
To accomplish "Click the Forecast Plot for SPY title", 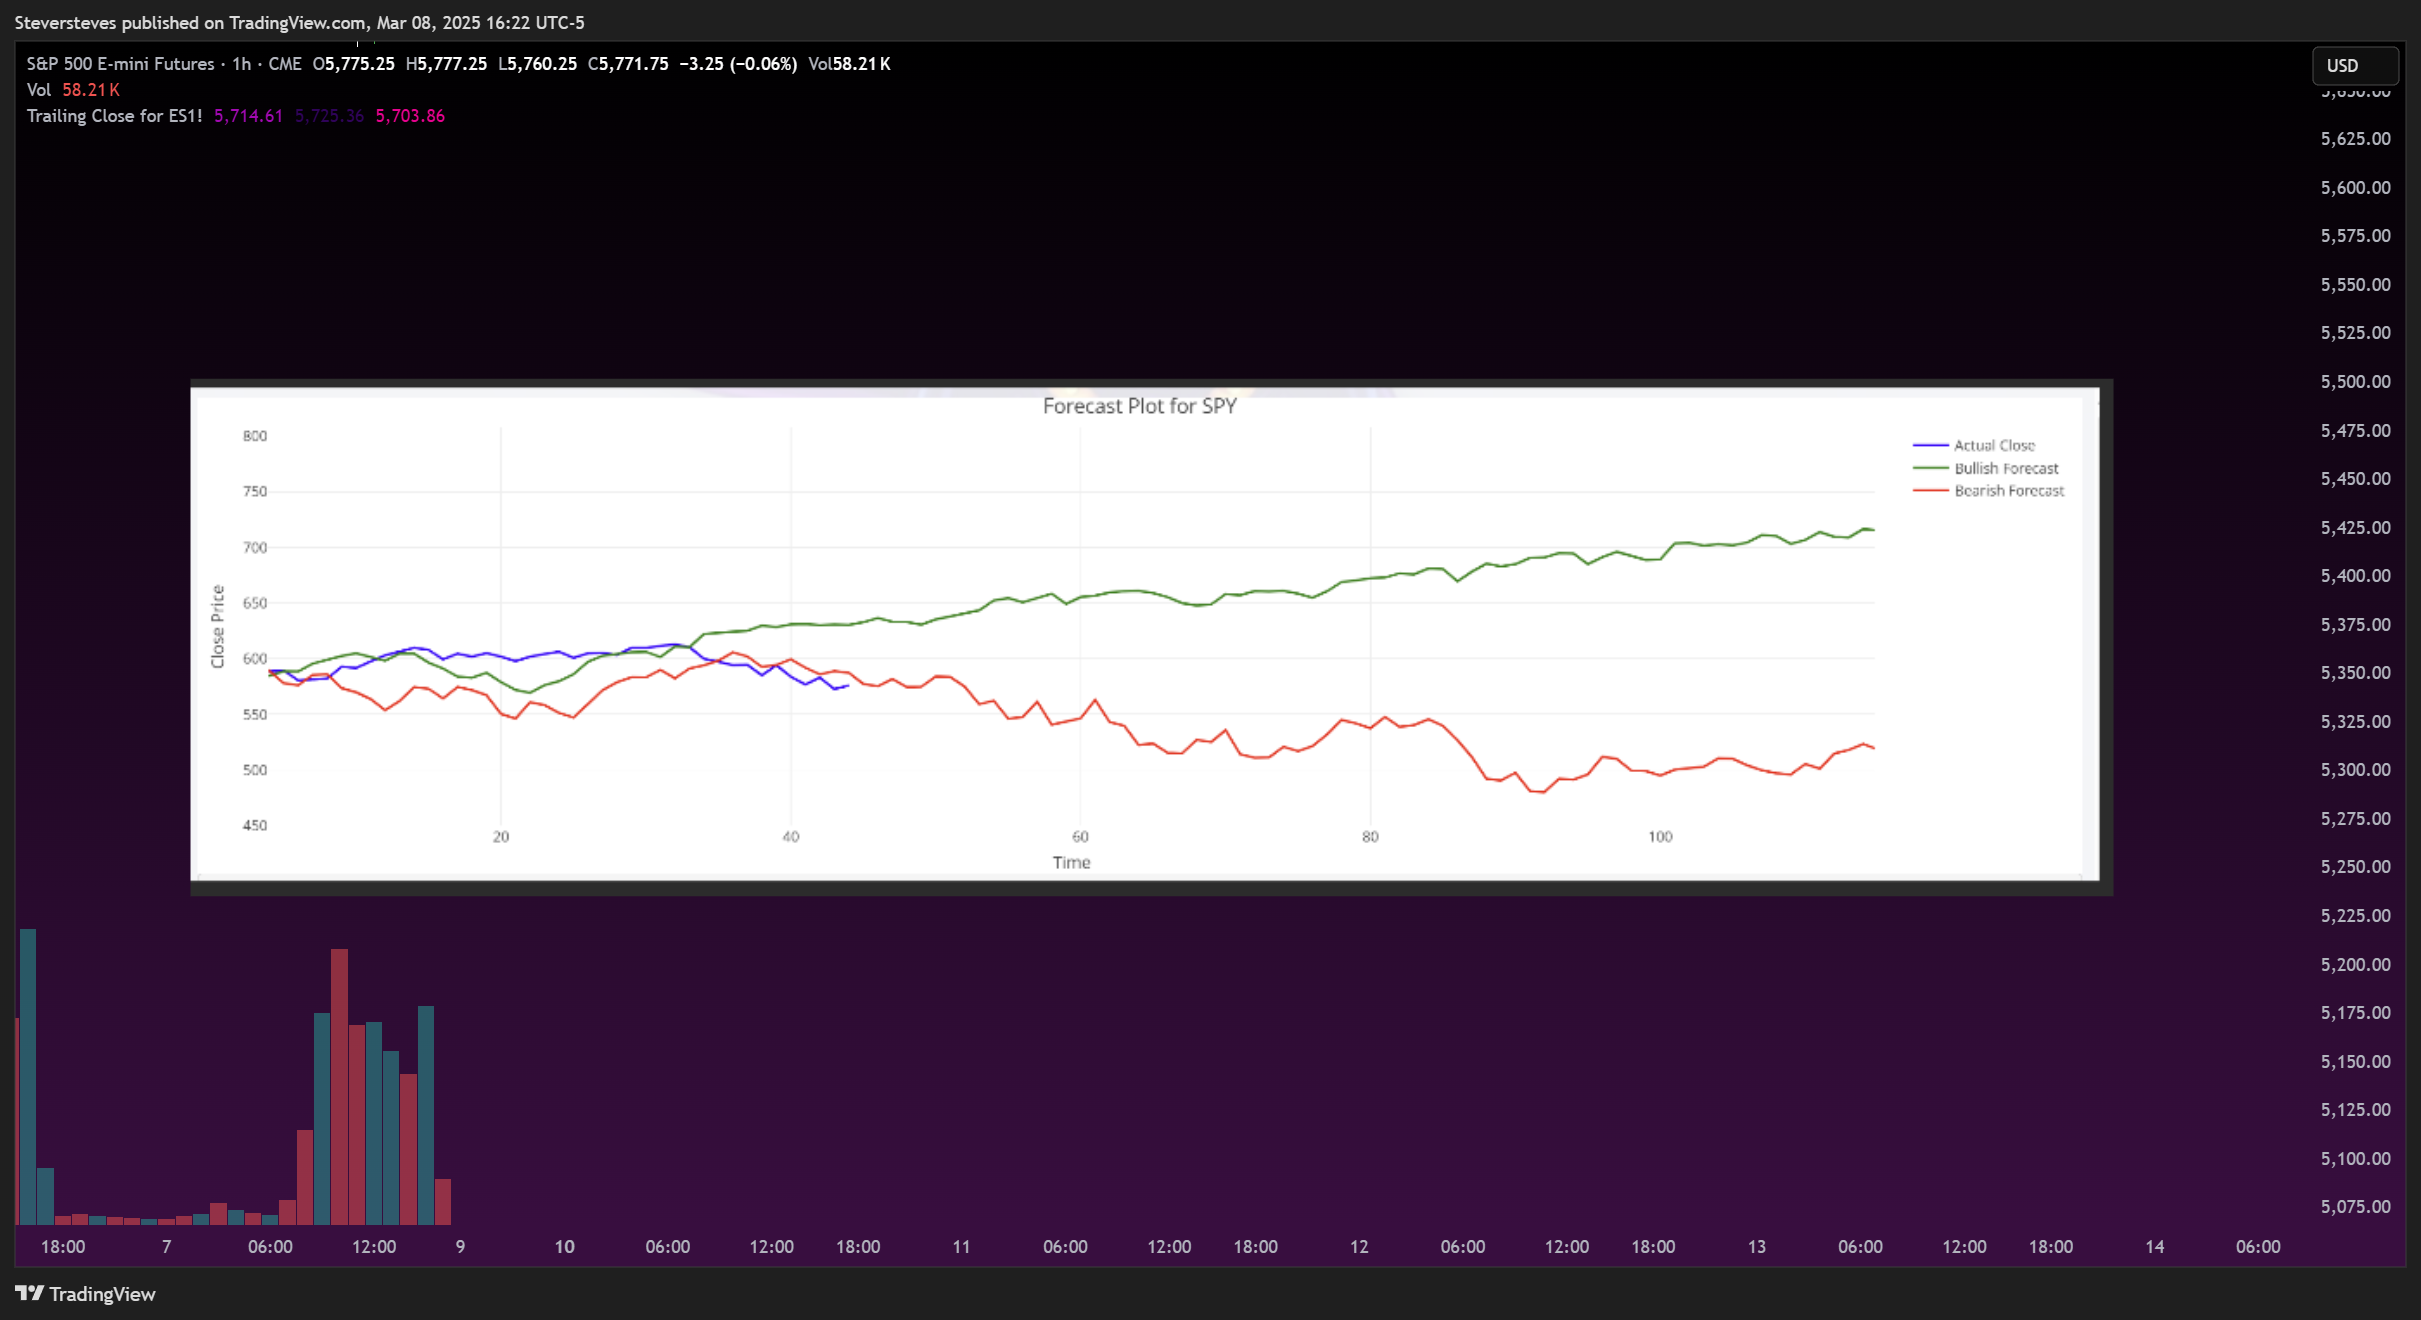I will pyautogui.click(x=1140, y=406).
